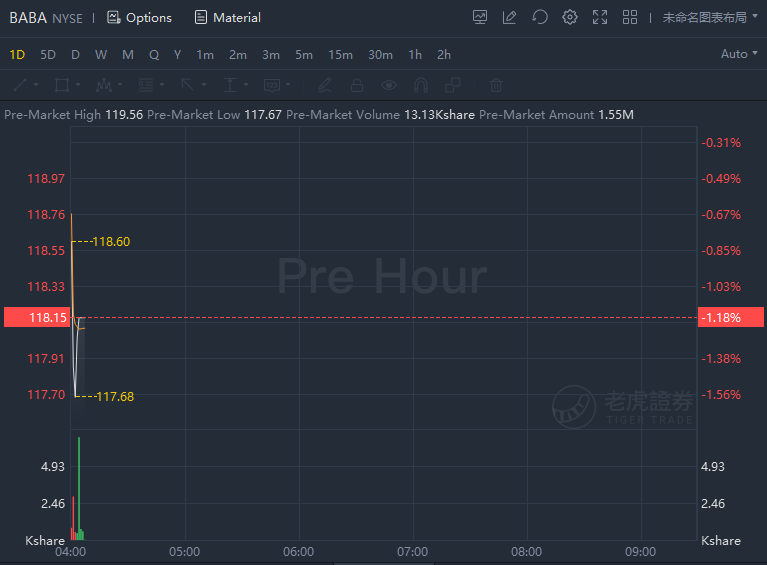Expand the wave pattern tool dropdown arrow
The height and width of the screenshot is (565, 767).
point(120,85)
